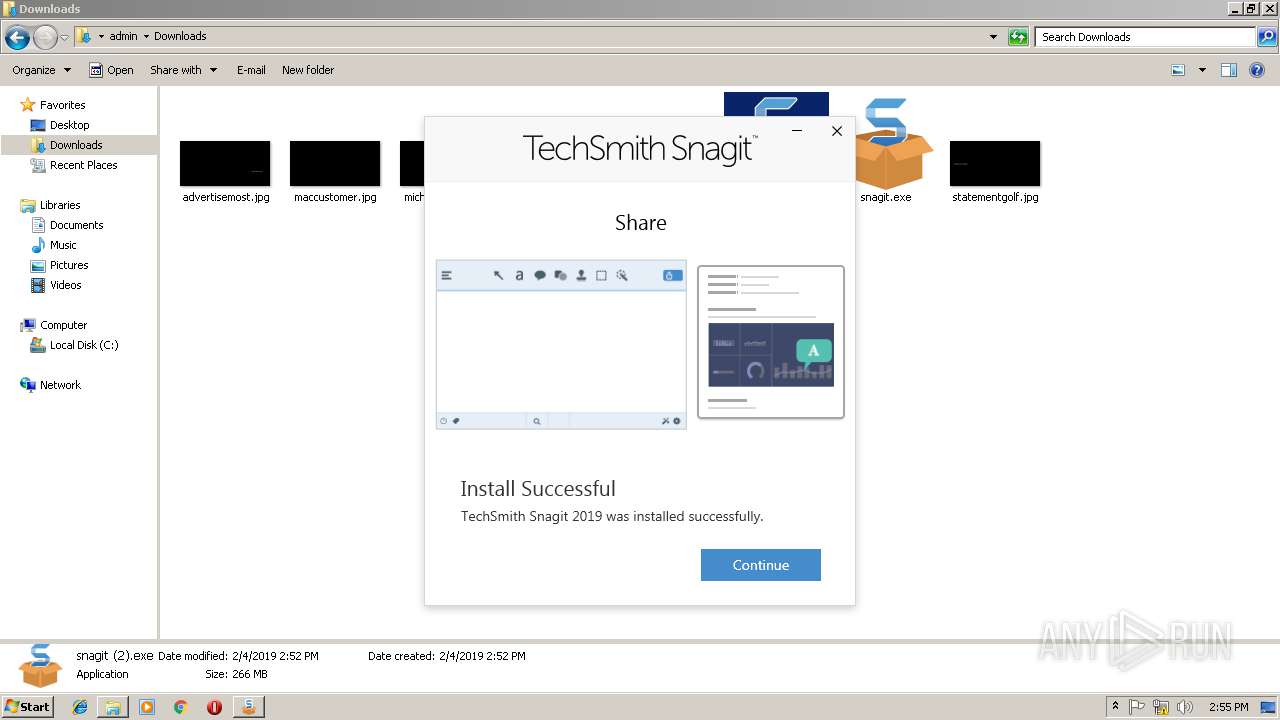The image size is (1280, 720).
Task: Click the Search Downloads field
Action: click(1145, 37)
